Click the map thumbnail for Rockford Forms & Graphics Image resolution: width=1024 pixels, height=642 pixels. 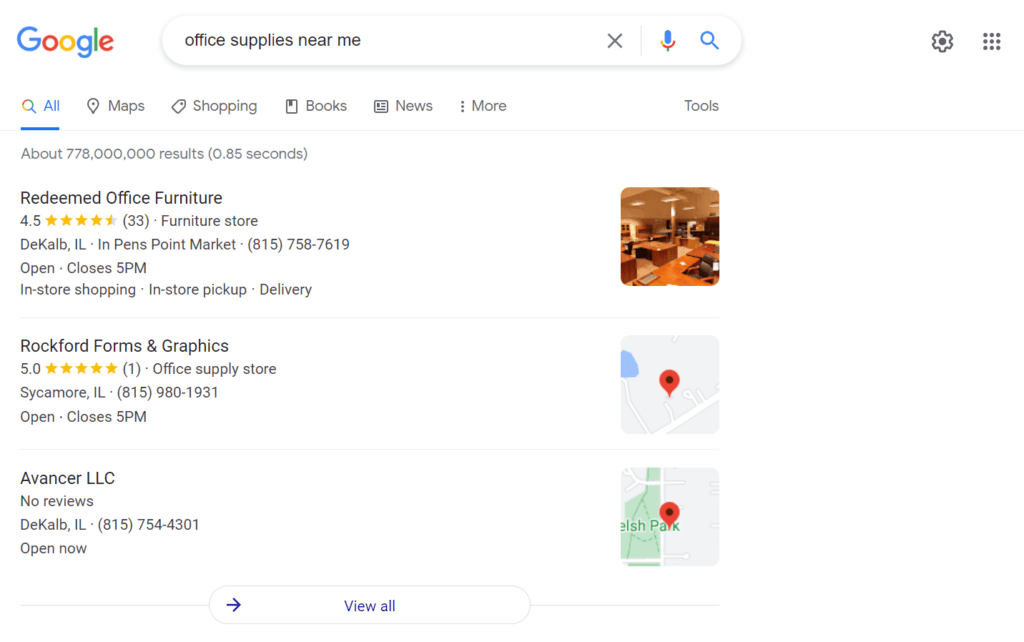coord(669,384)
